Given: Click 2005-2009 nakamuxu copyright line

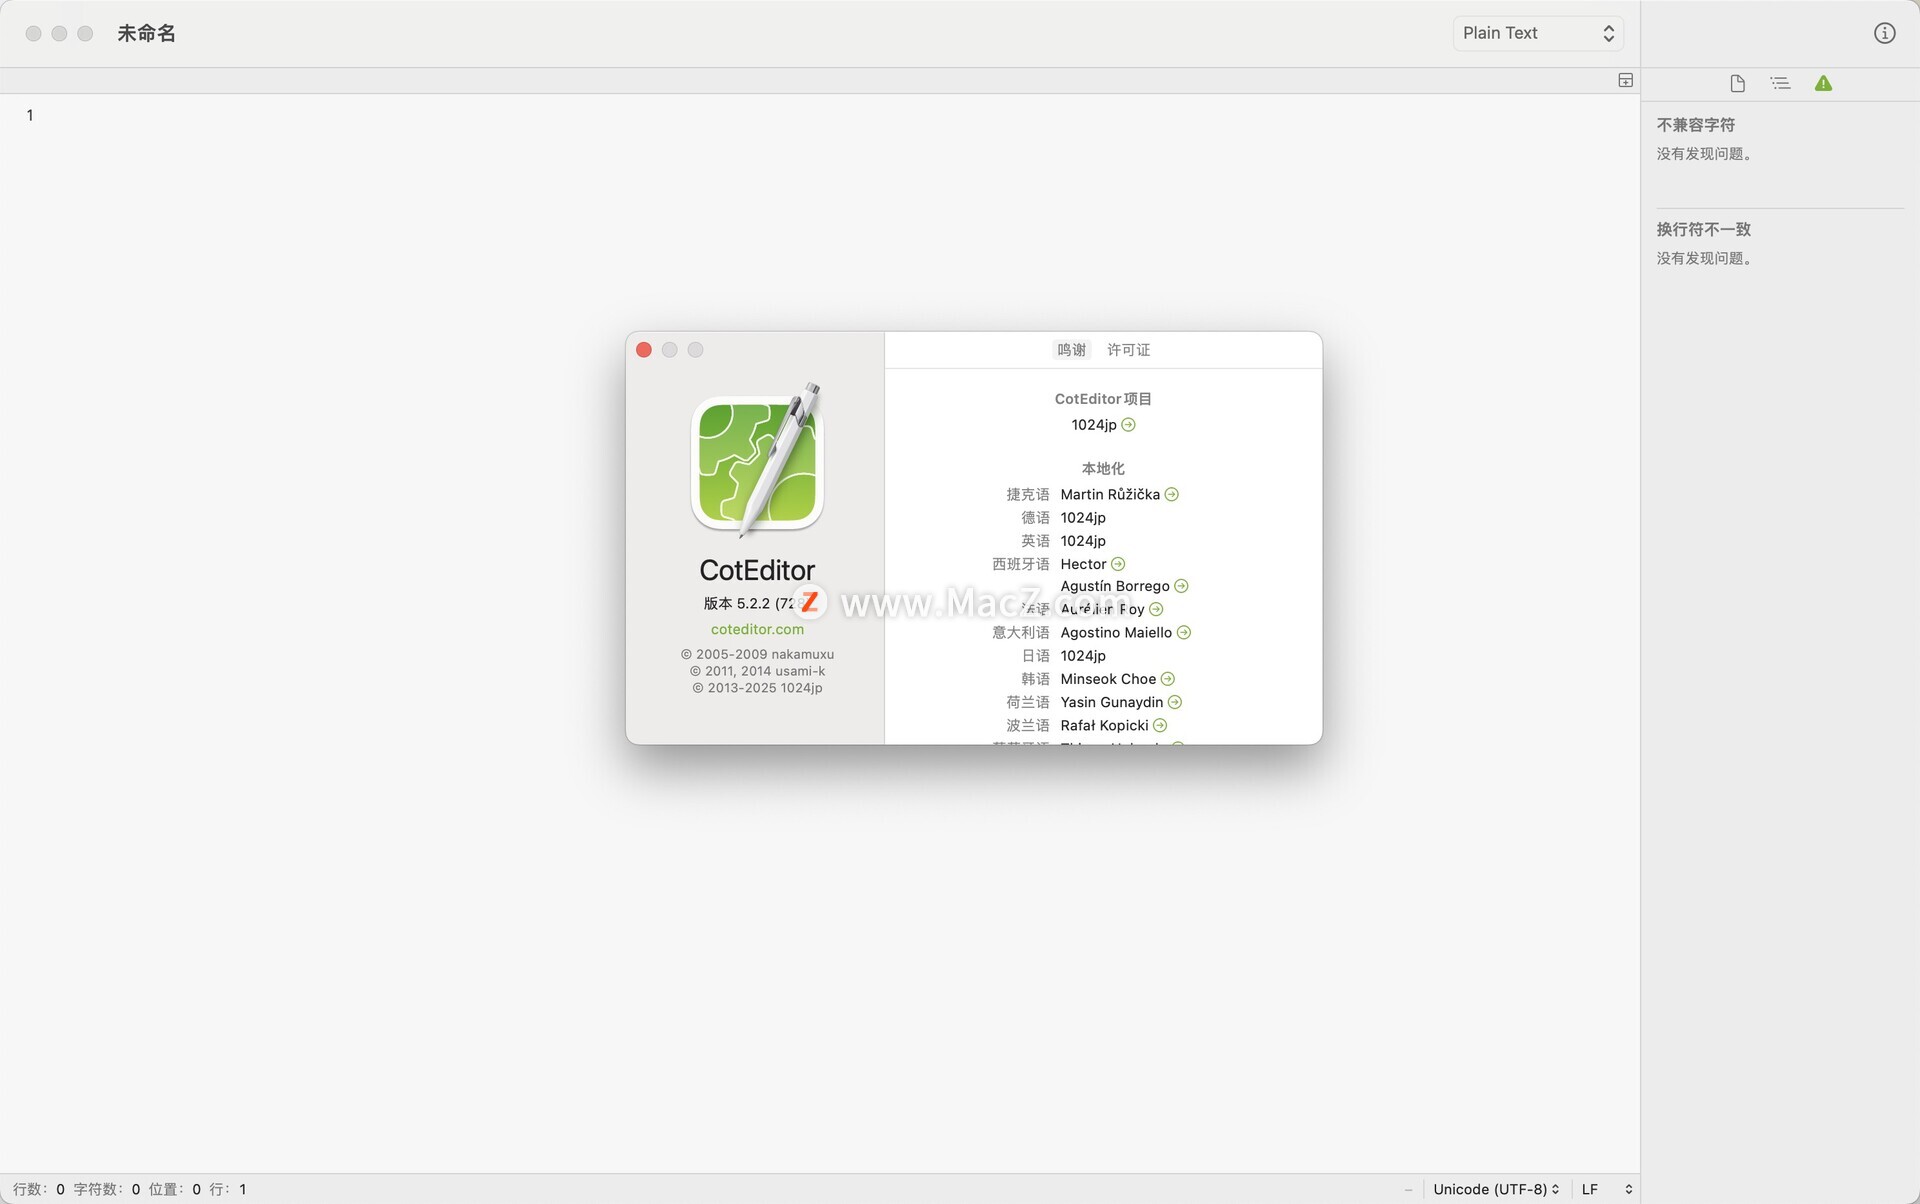Looking at the screenshot, I should pyautogui.click(x=757, y=654).
